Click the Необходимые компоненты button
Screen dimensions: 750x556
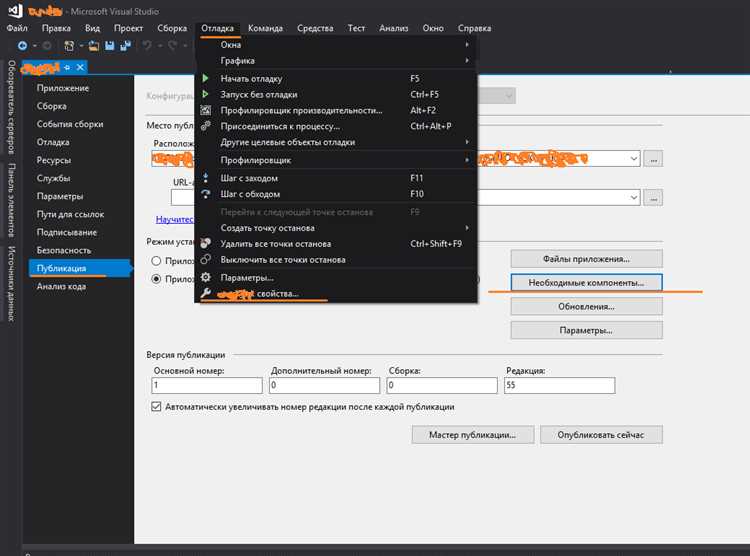click(x=586, y=283)
